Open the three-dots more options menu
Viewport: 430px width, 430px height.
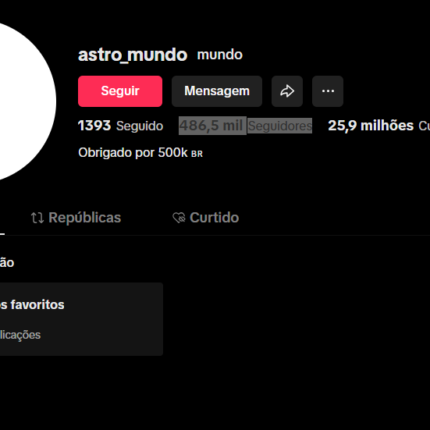[328, 91]
